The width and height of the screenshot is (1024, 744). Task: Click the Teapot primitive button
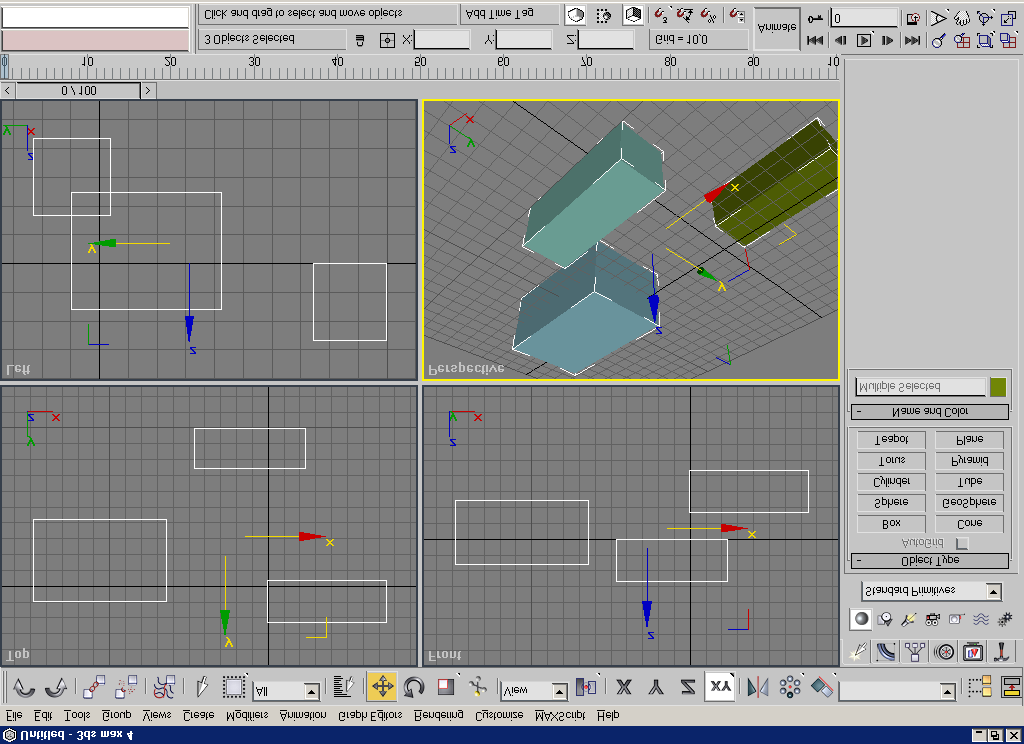[891, 439]
